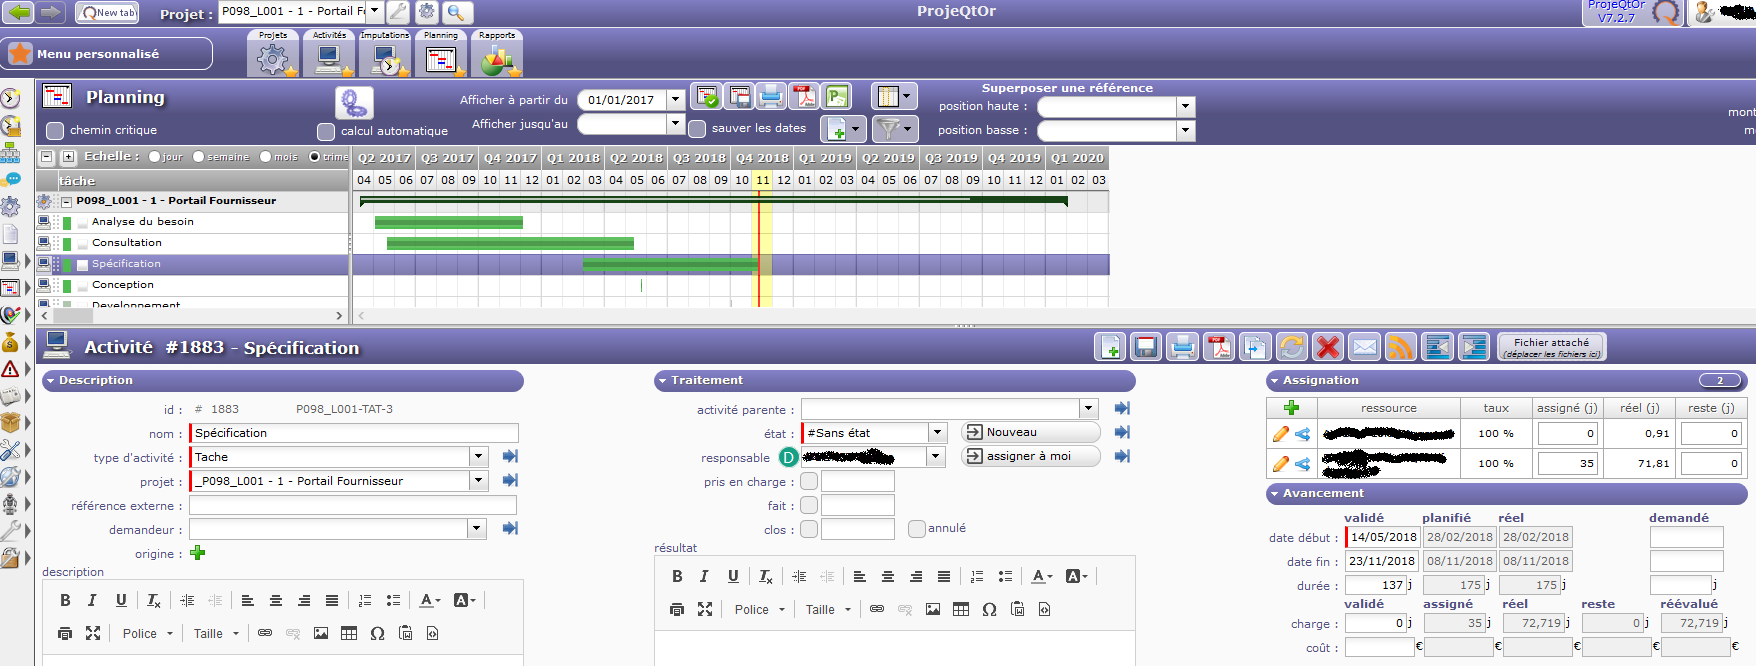Open the type d'activité dropdown
Viewport: 1756px width, 666px height.
pos(478,457)
